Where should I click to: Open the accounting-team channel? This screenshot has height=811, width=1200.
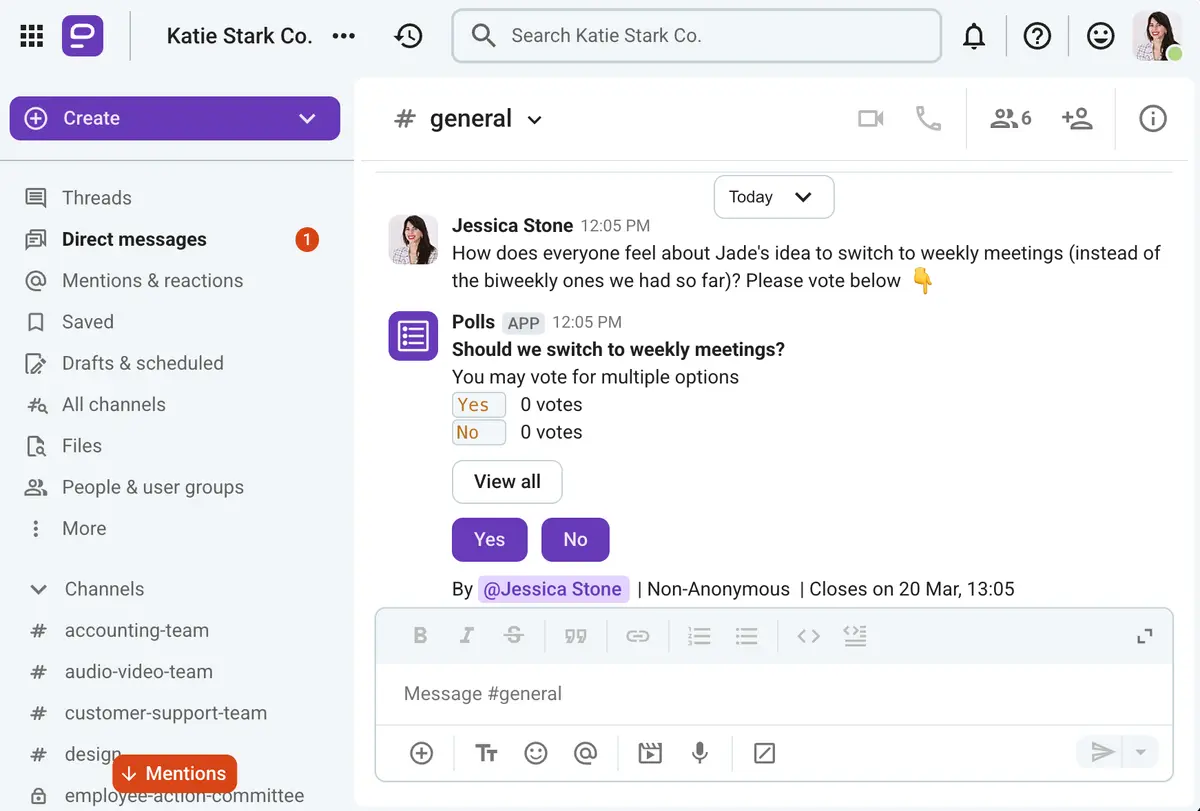click(x=137, y=631)
